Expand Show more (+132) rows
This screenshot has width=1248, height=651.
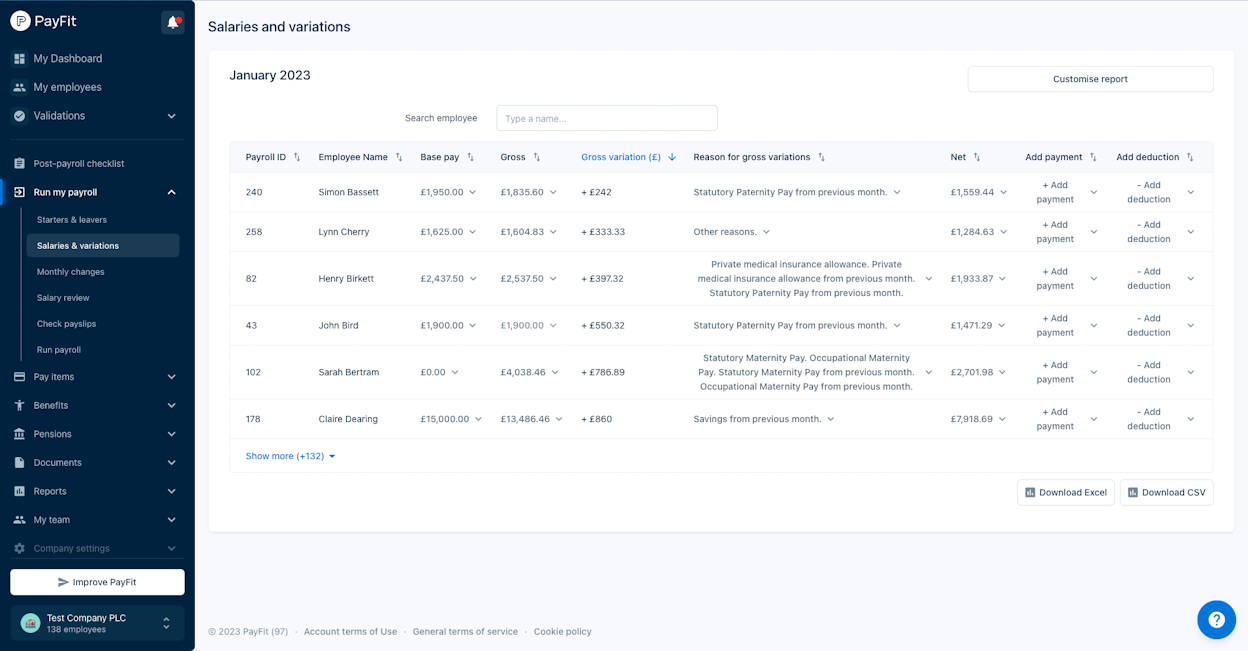click(x=291, y=456)
